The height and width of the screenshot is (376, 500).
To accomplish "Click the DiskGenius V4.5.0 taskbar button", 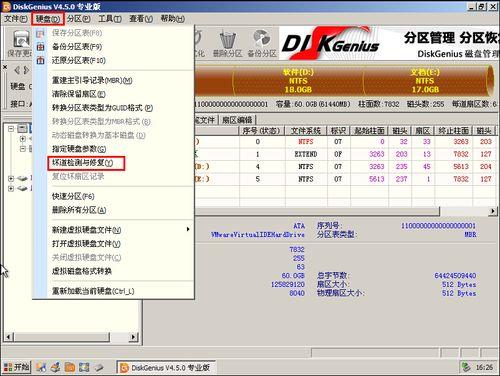I will pyautogui.click(x=166, y=368).
